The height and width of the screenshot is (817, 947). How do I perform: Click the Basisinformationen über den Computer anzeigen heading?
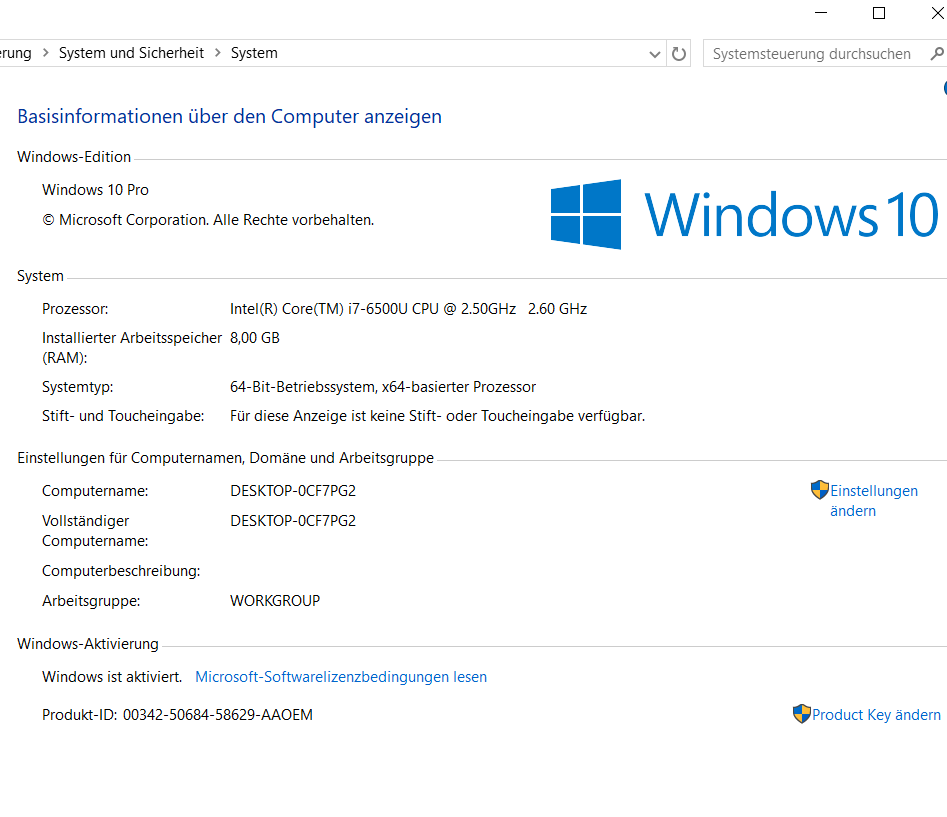click(230, 116)
